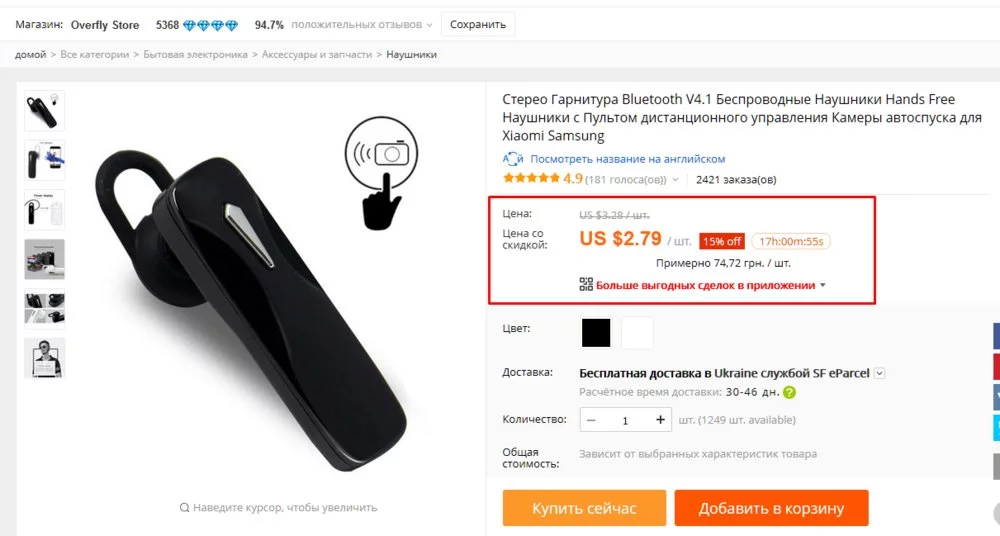The width and height of the screenshot is (1000, 536).
Task: Increase quantity with the plus button
Action: (x=660, y=420)
